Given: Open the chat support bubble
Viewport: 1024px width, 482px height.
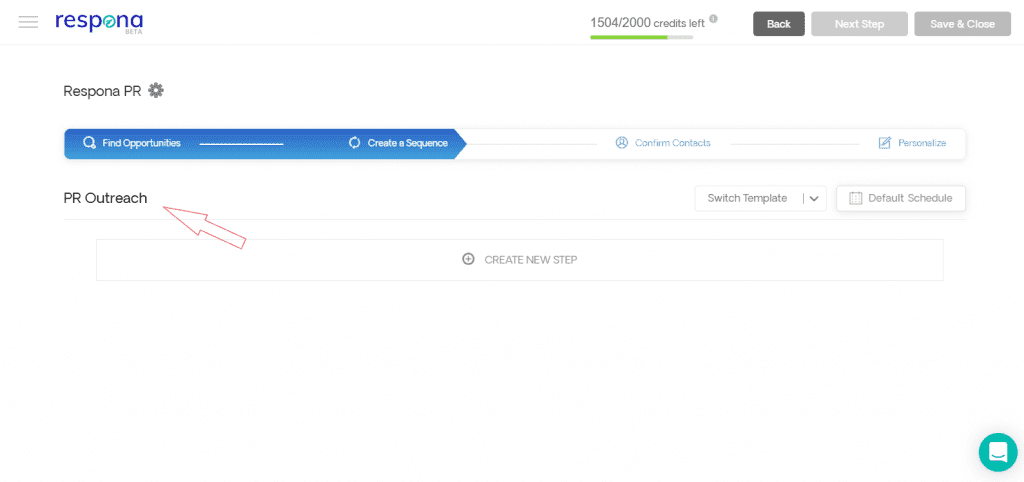Looking at the screenshot, I should pyautogui.click(x=996, y=452).
